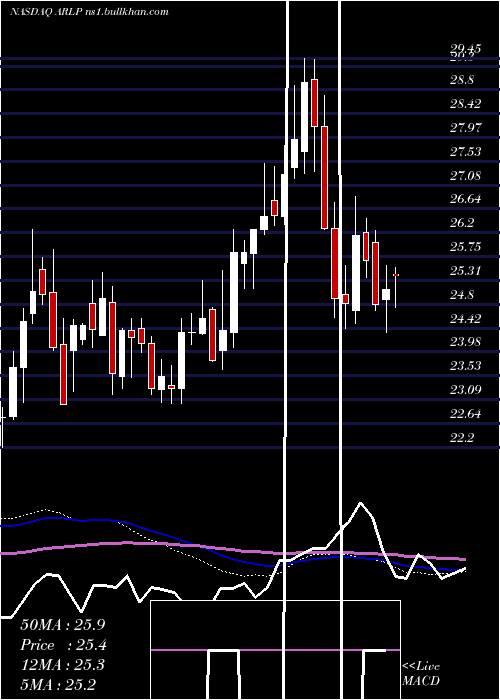Click the 24.42 price axis label

[465, 319]
